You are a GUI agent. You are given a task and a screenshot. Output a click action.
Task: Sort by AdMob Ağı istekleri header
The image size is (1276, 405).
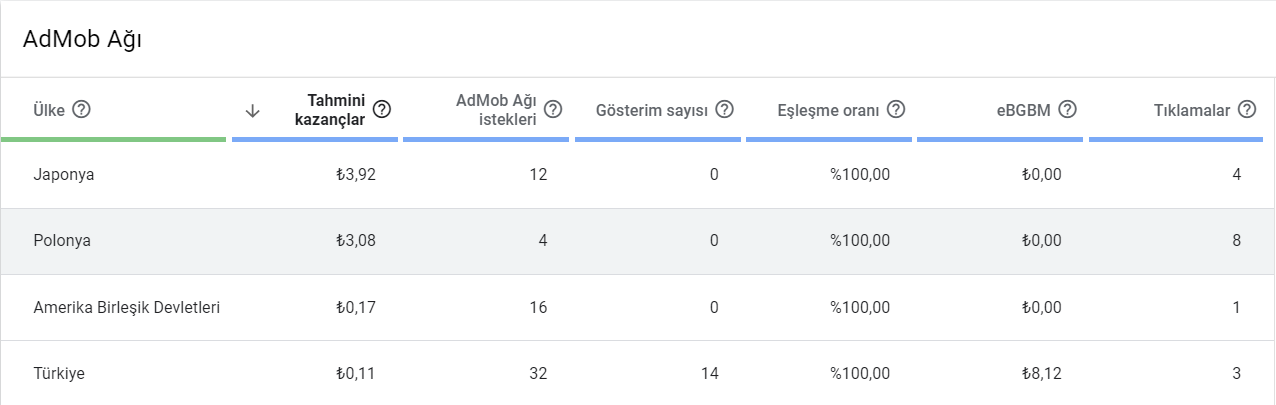tap(496, 110)
